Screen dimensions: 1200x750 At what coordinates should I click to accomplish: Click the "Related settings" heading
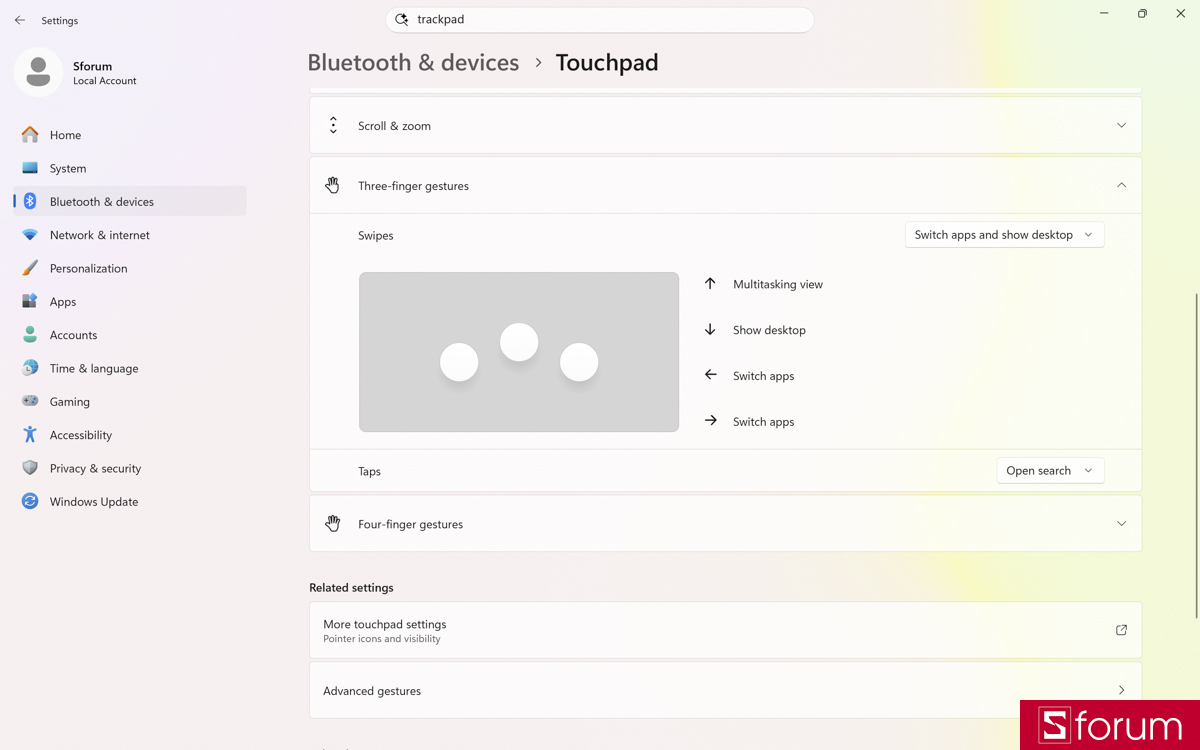tap(351, 587)
